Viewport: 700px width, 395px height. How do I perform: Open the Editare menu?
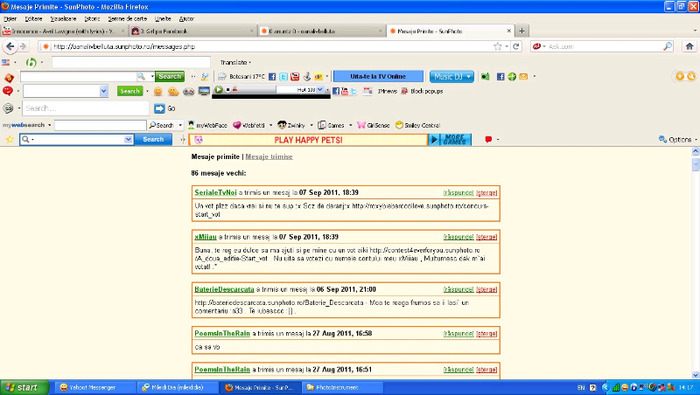tap(33, 19)
